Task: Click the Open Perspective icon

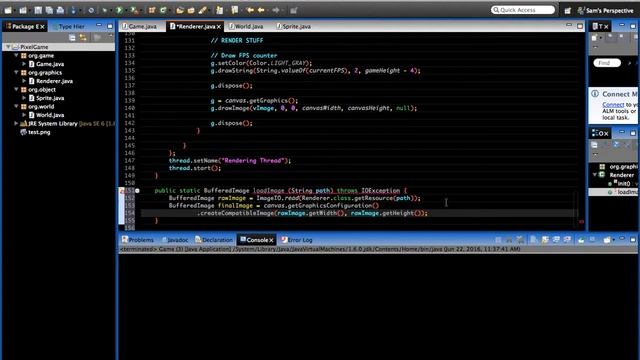Action: [x=568, y=11]
